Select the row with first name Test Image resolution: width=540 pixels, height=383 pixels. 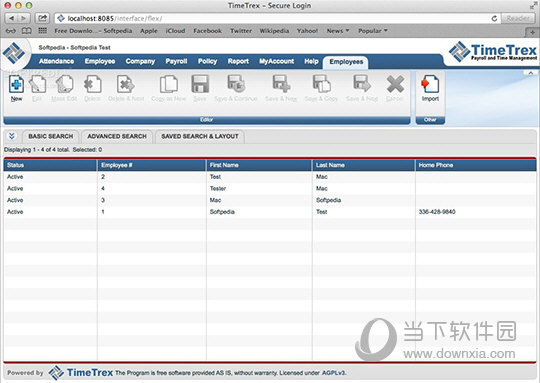(270, 177)
